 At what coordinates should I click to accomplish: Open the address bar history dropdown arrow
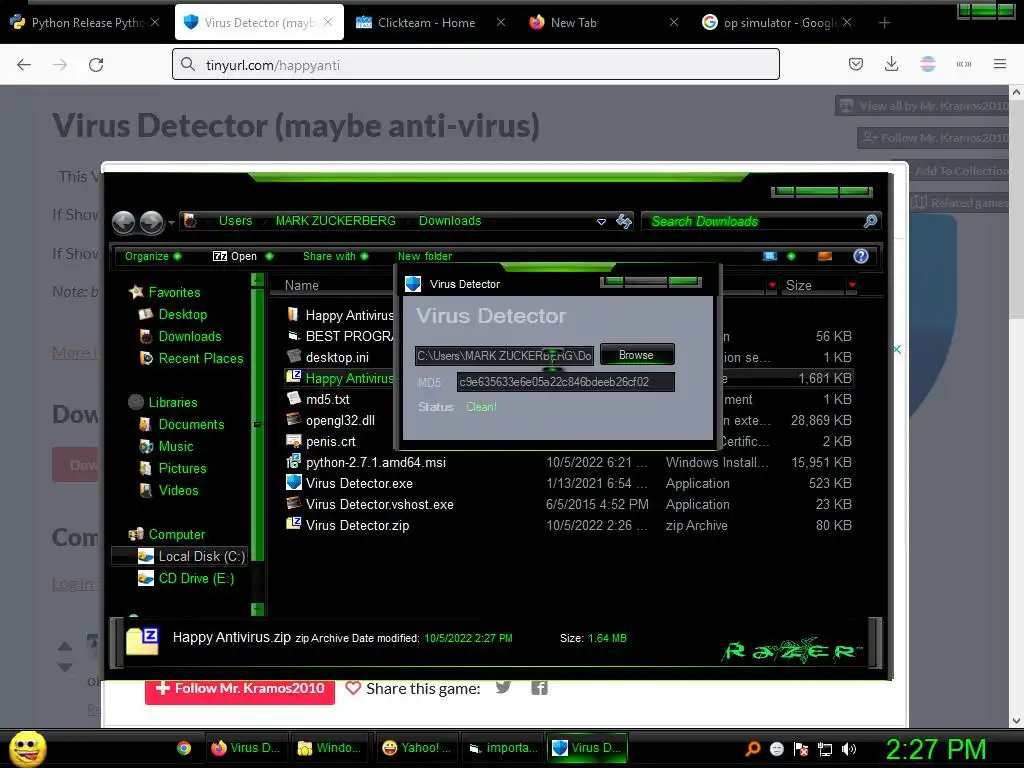pyautogui.click(x=601, y=222)
